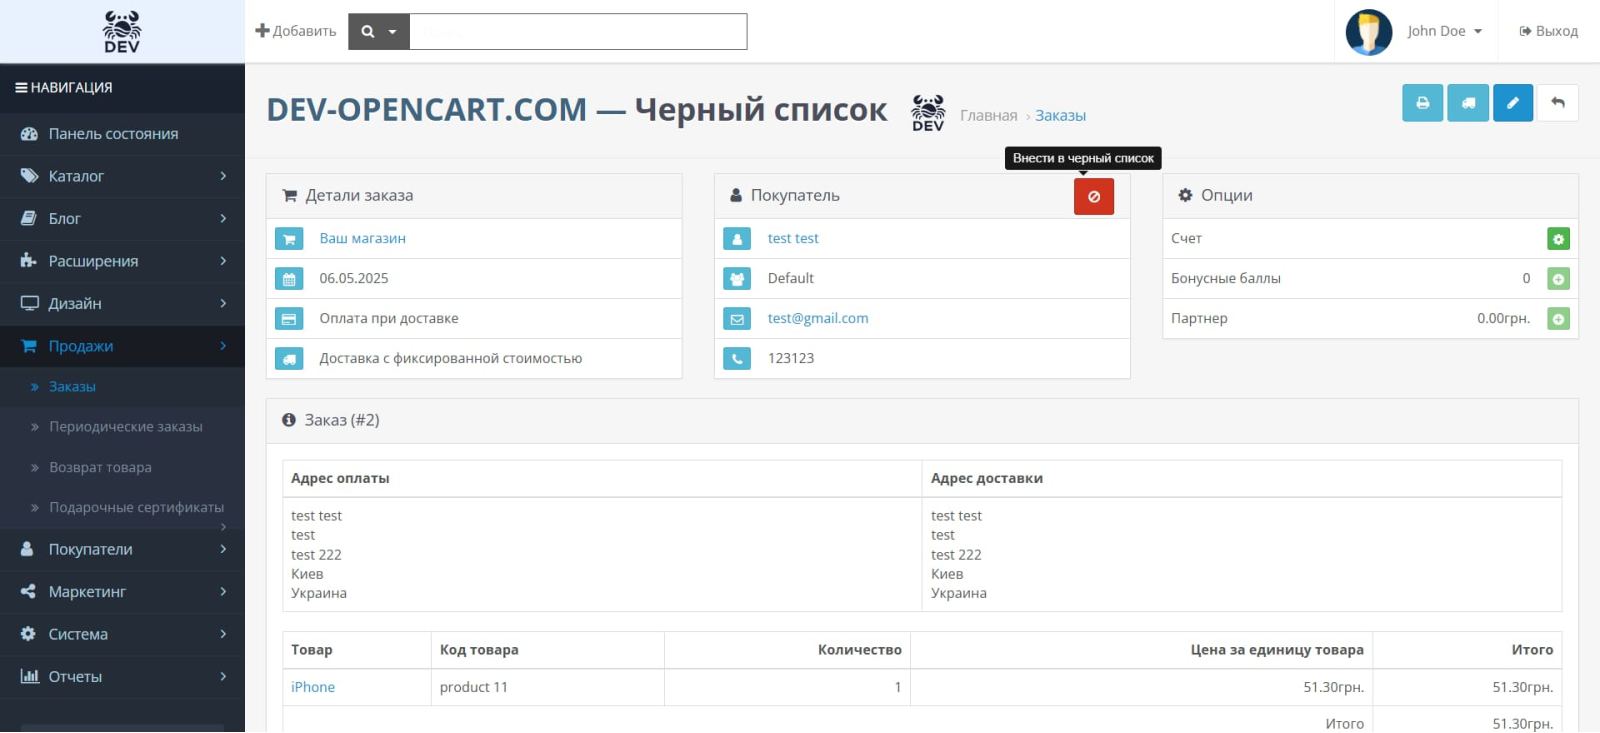
Task: Expand the Покупатели menu
Action: coord(122,549)
